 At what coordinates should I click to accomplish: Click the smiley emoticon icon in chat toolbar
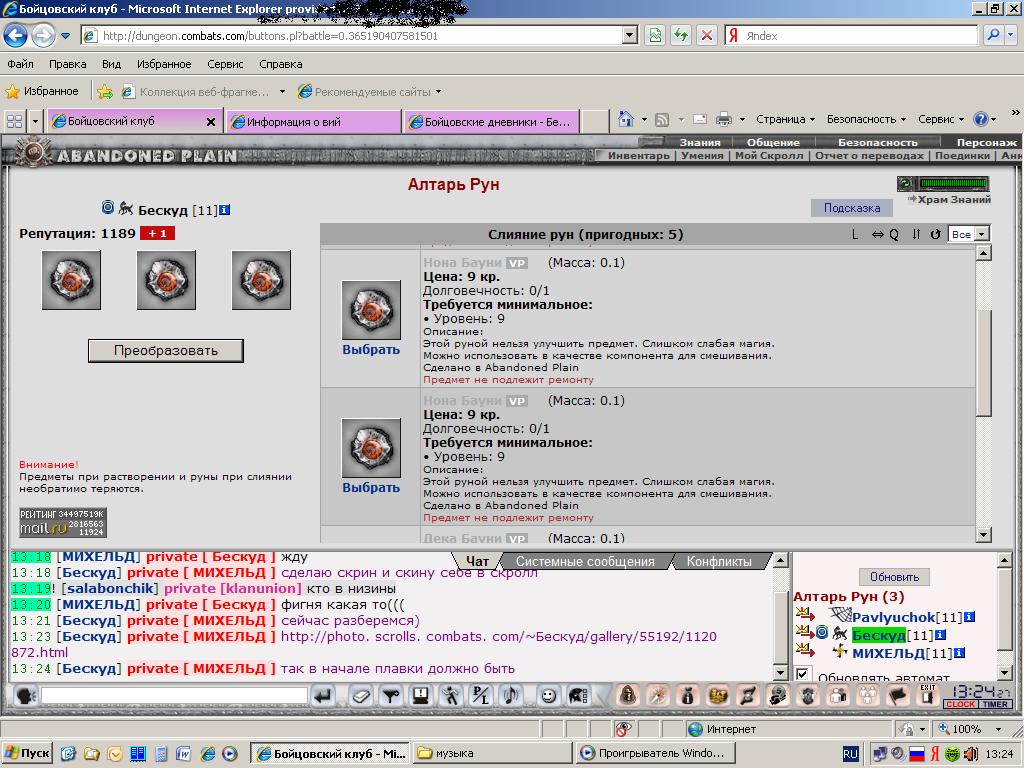[549, 696]
